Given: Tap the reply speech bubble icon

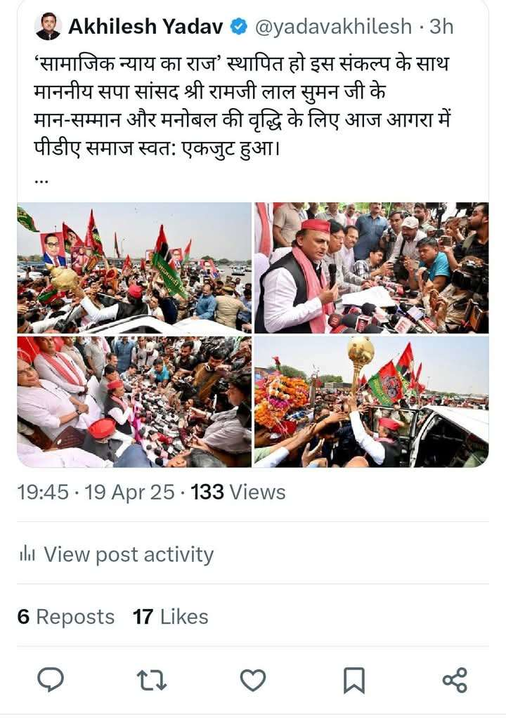Looking at the screenshot, I should (50, 680).
